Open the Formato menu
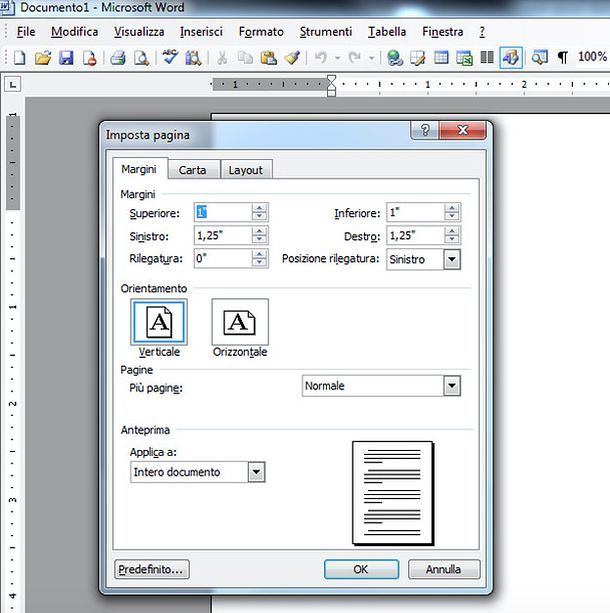The width and height of the screenshot is (610, 613). [x=261, y=32]
